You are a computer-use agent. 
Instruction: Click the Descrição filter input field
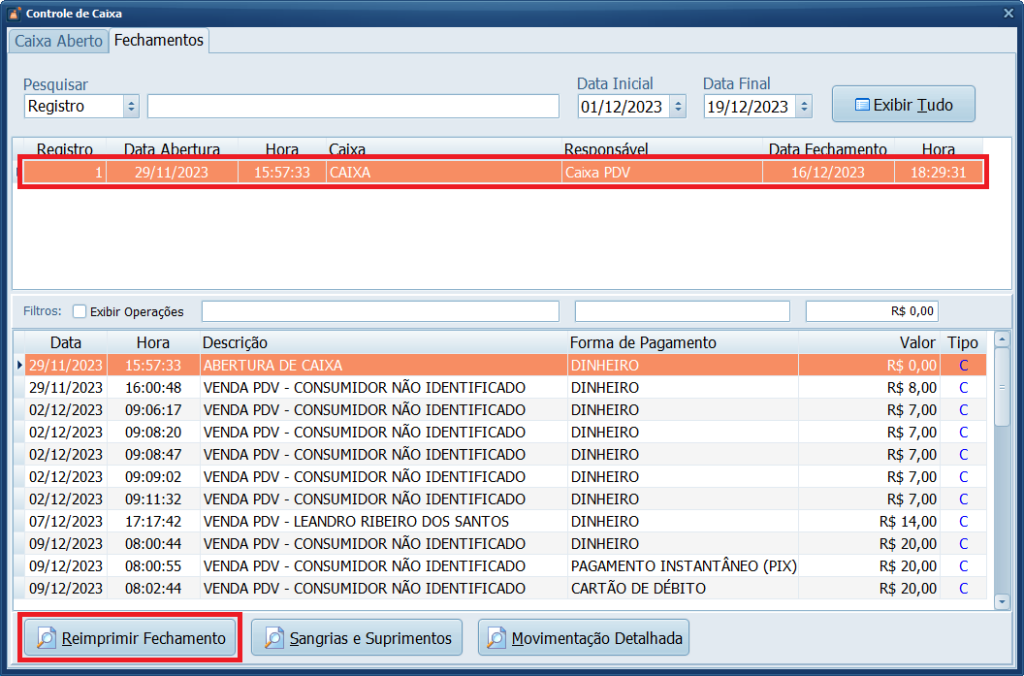coord(380,311)
